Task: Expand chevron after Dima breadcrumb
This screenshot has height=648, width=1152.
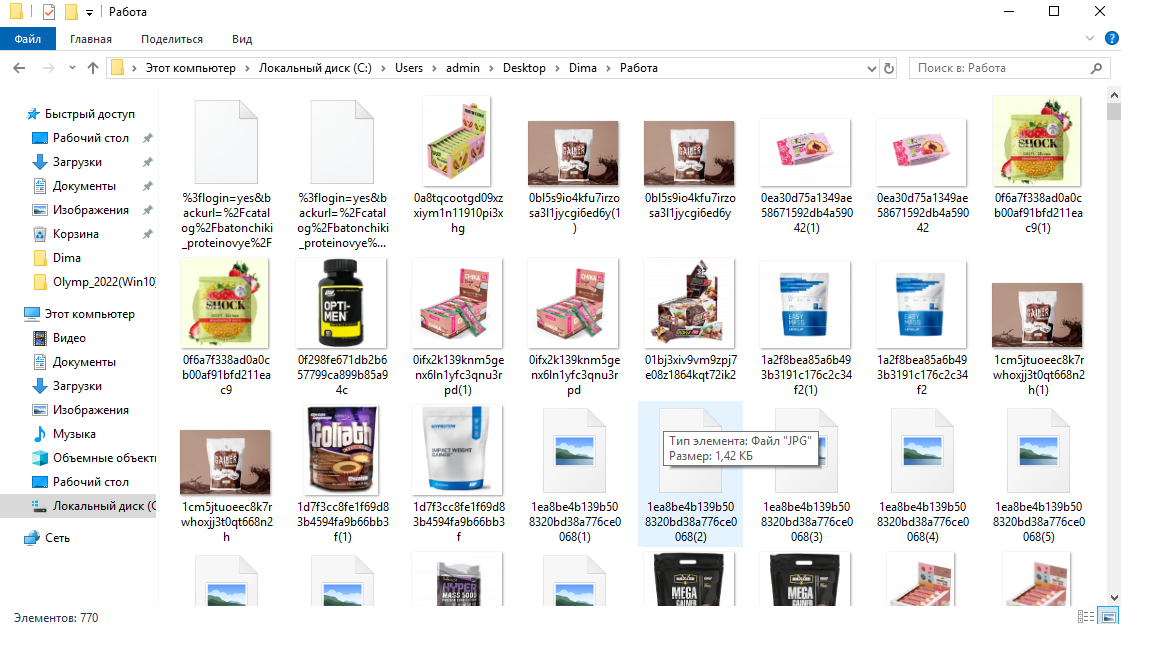Action: [x=608, y=68]
